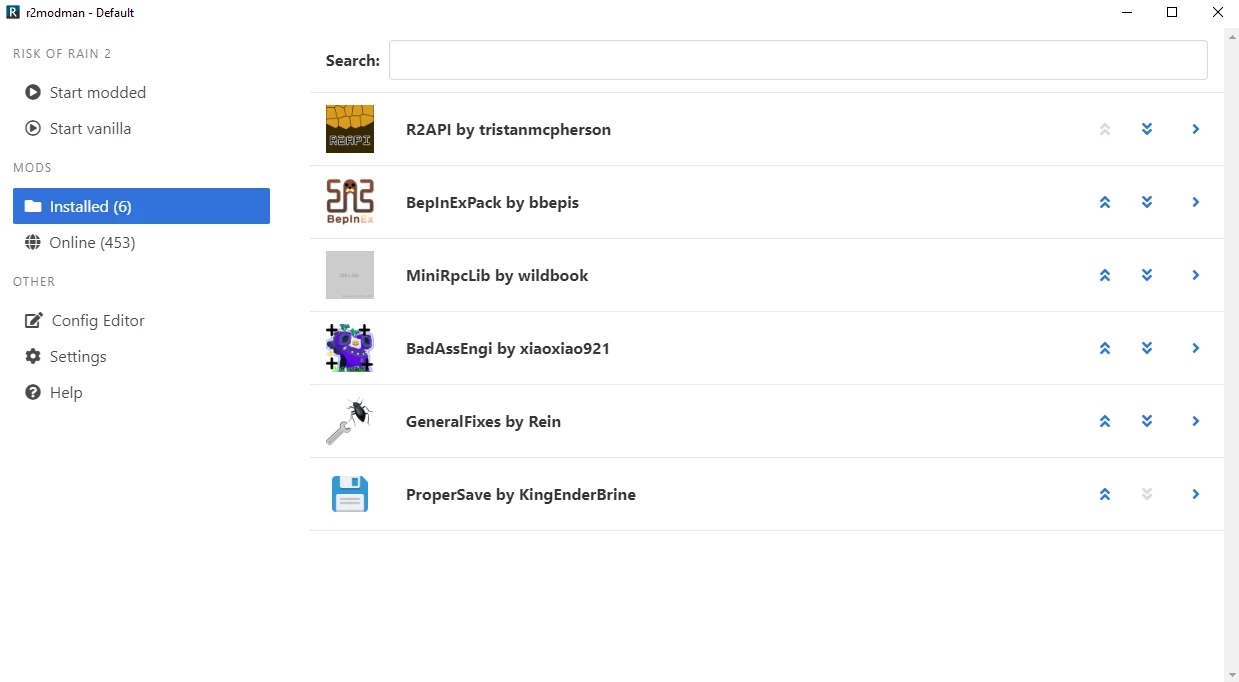Move R2API down in the list
Image resolution: width=1239 pixels, height=682 pixels.
pyautogui.click(x=1147, y=129)
